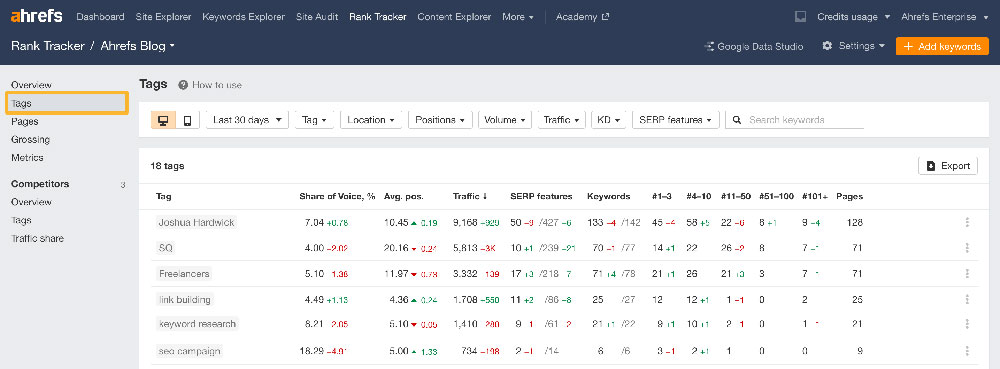The height and width of the screenshot is (369, 1000).
Task: Open Google Data Studio integration
Action: pyautogui.click(x=753, y=47)
